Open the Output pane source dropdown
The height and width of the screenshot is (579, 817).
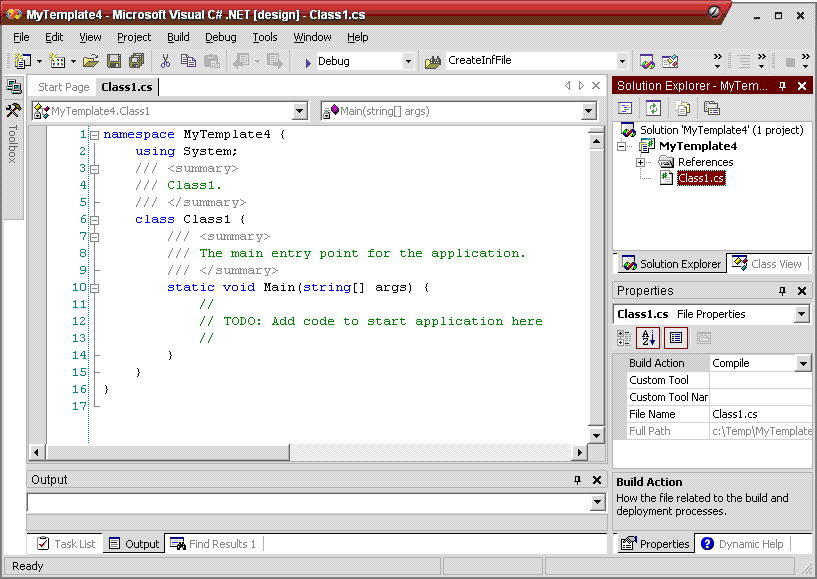[x=598, y=502]
